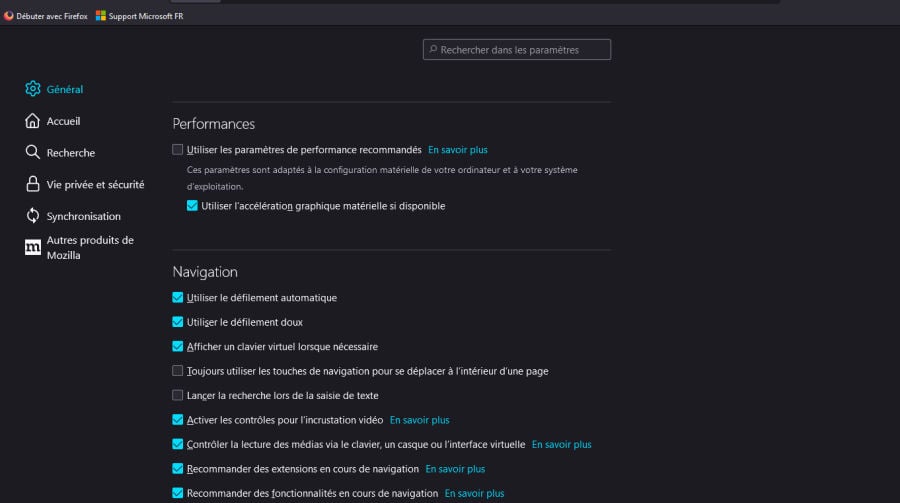Select the Recherche magnifier icon in sidebar
This screenshot has height=503, width=900.
pos(33,153)
